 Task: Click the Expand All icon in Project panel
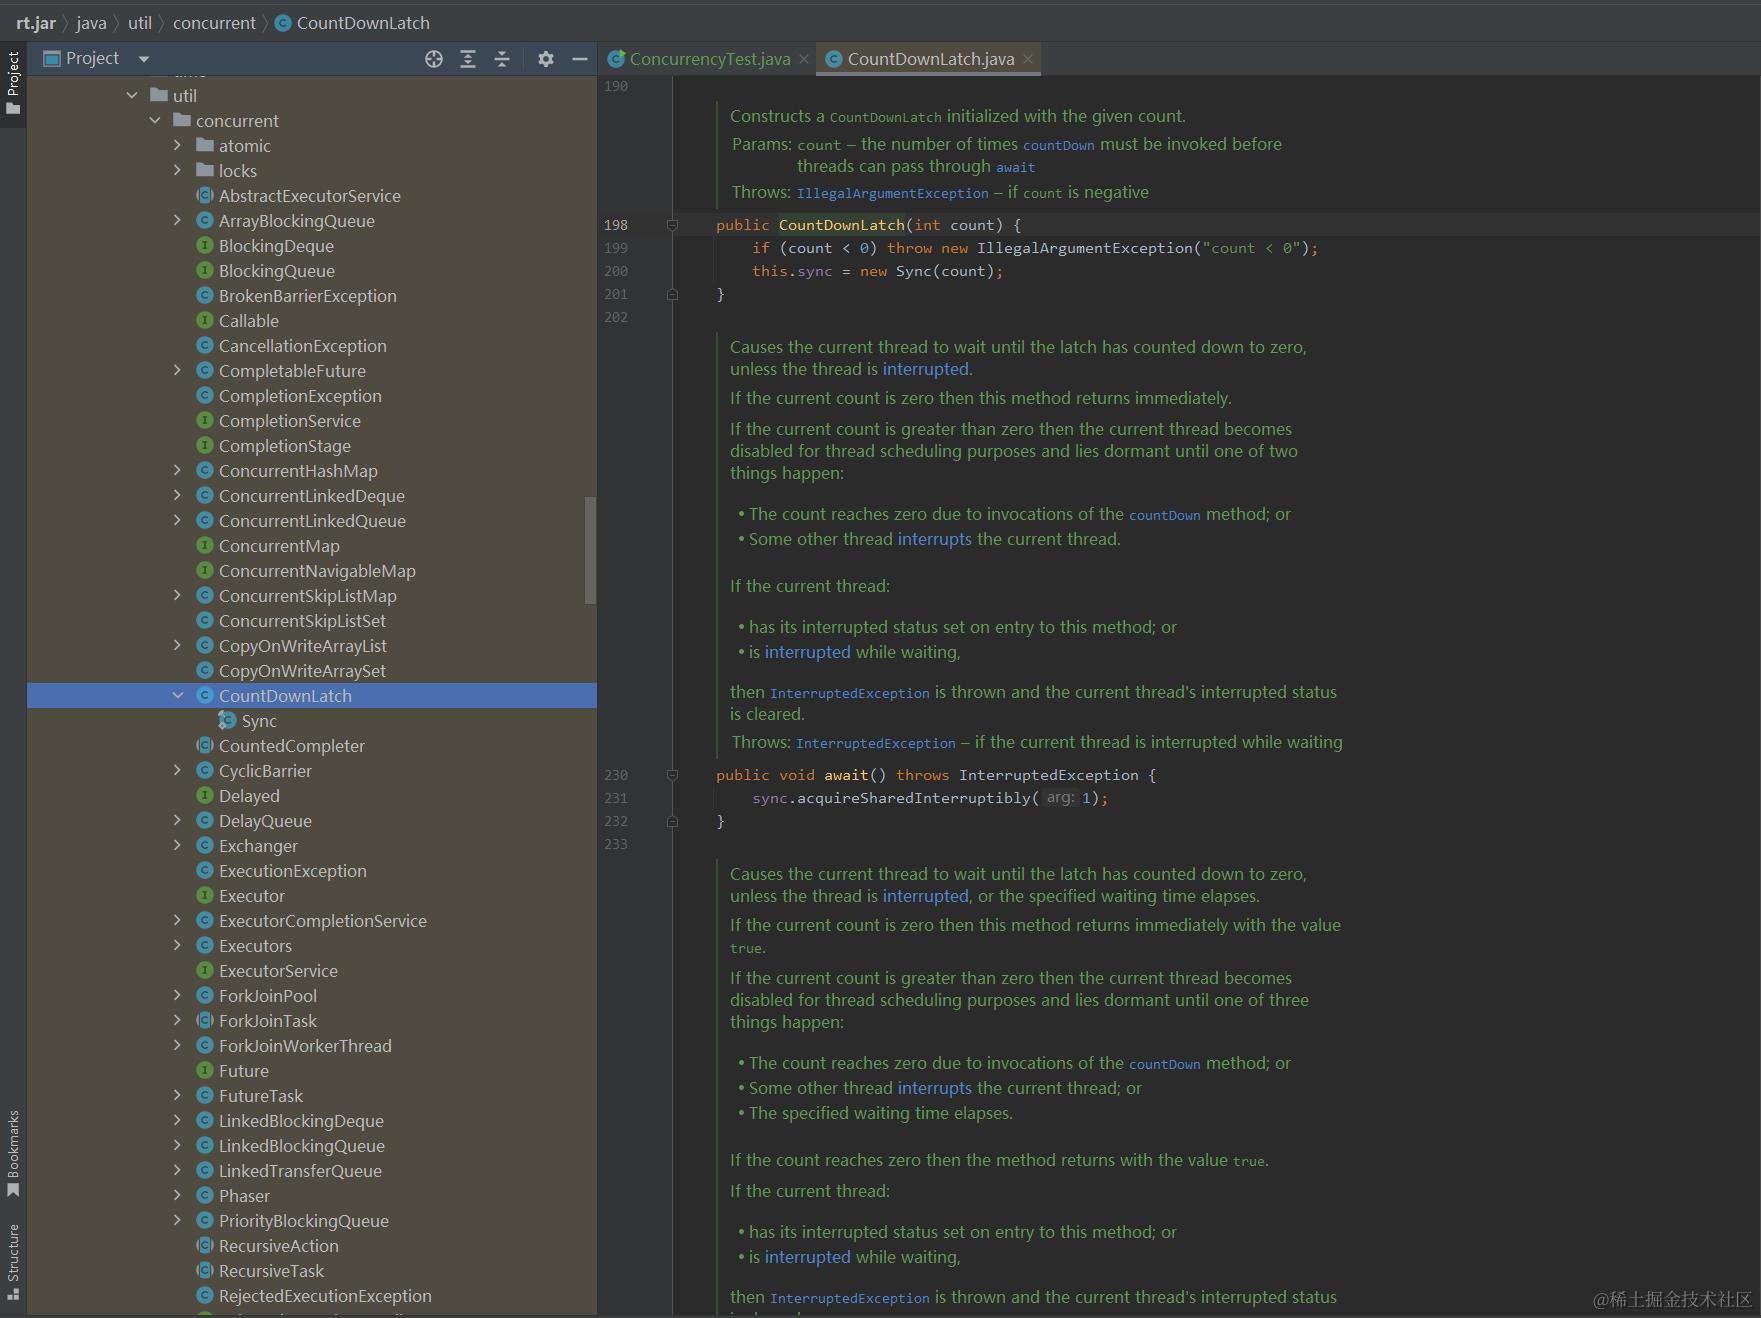[467, 59]
